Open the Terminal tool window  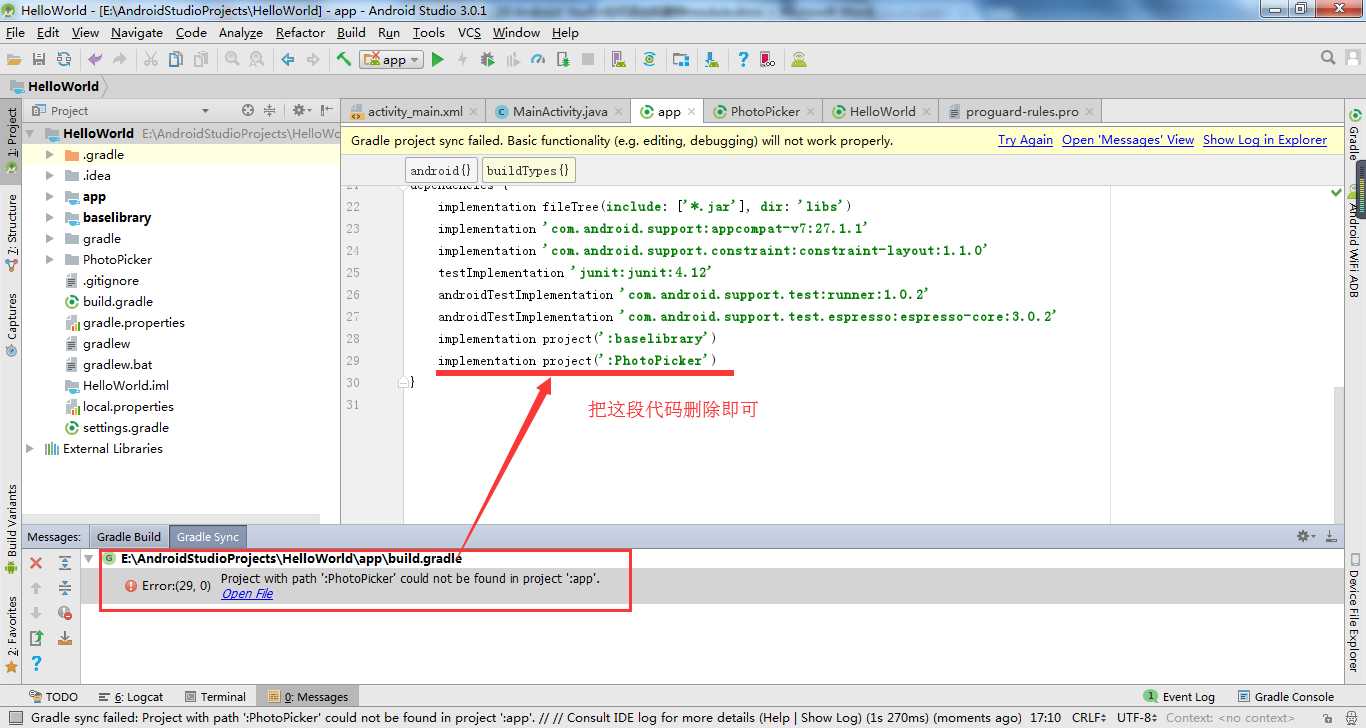(x=214, y=697)
